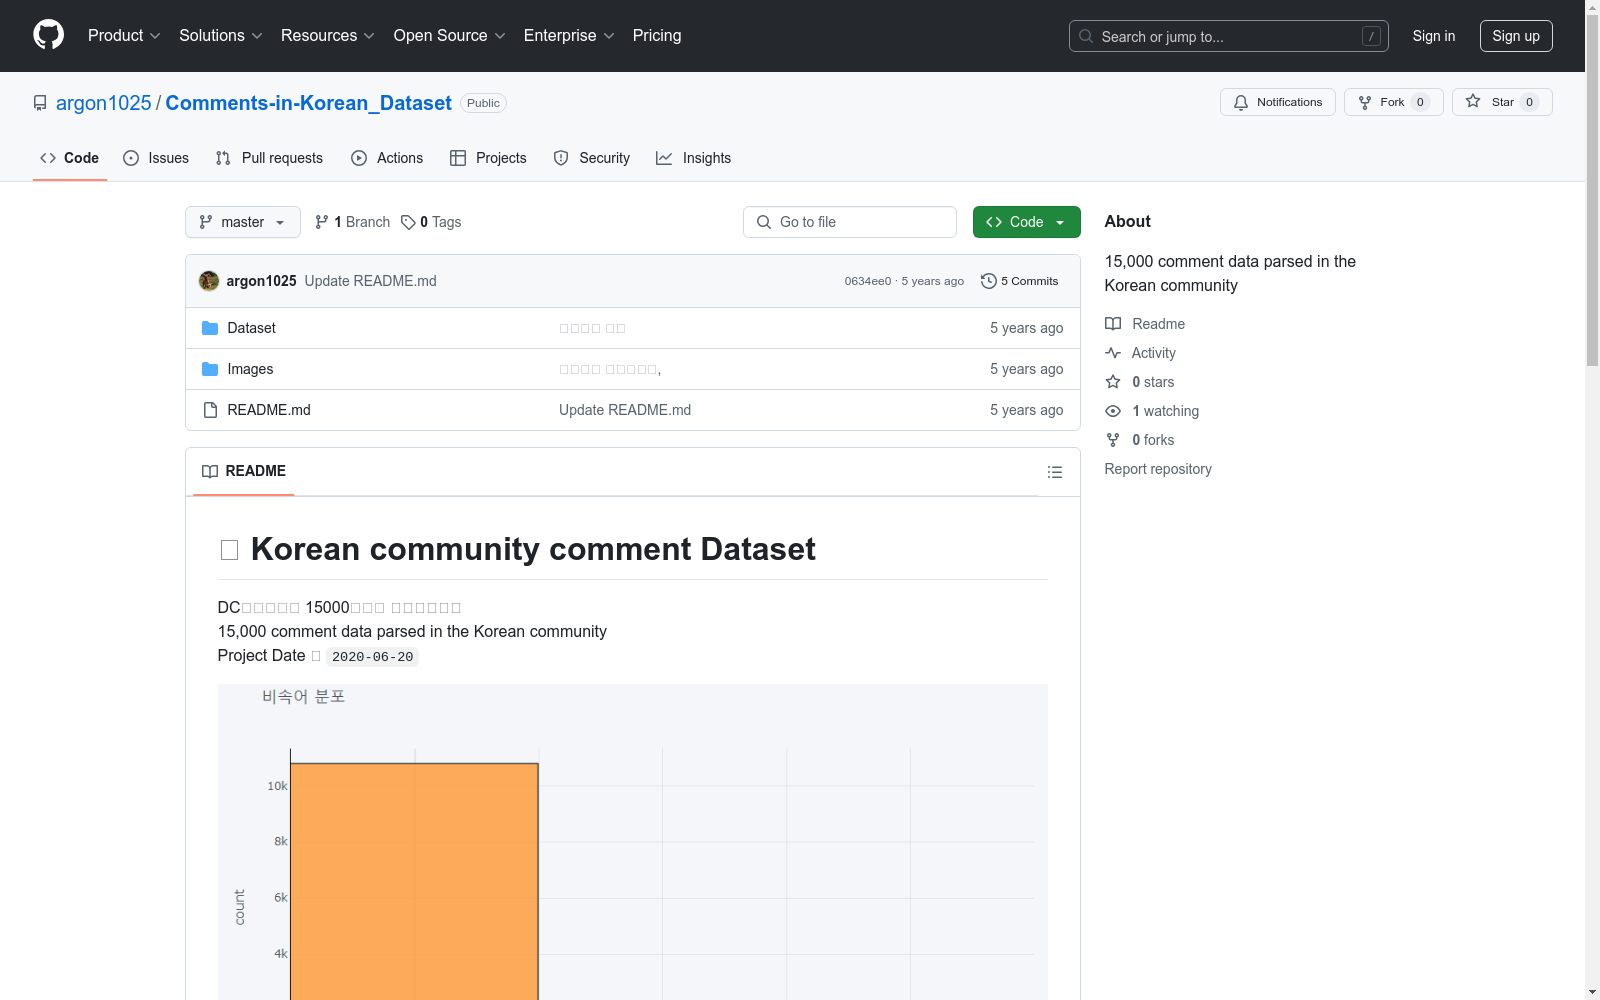Open the README outline list icon

[x=1055, y=472]
